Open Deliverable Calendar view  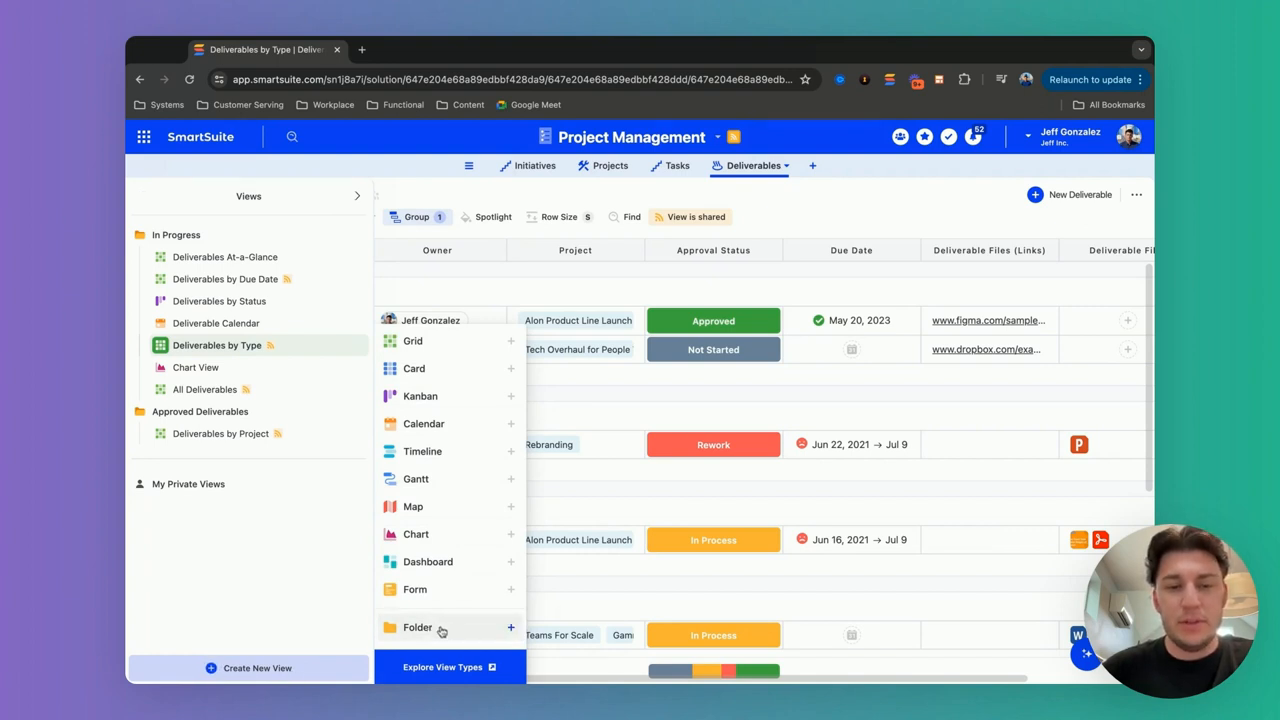point(215,323)
